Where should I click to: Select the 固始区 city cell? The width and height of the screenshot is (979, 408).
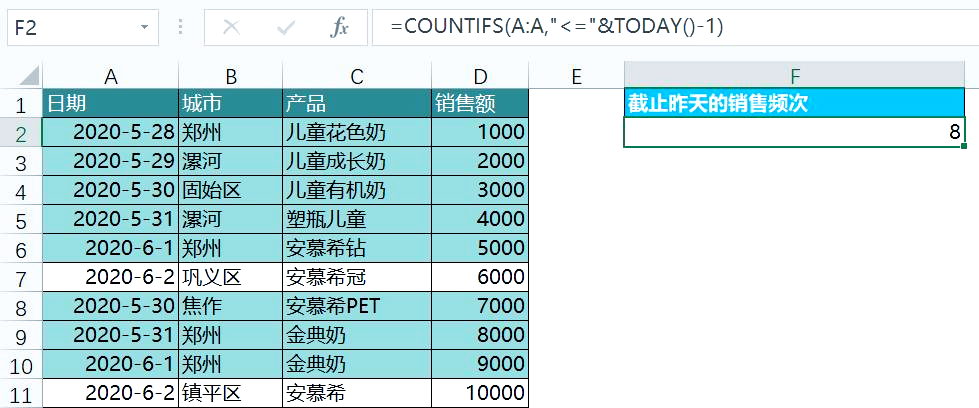pyautogui.click(x=231, y=191)
